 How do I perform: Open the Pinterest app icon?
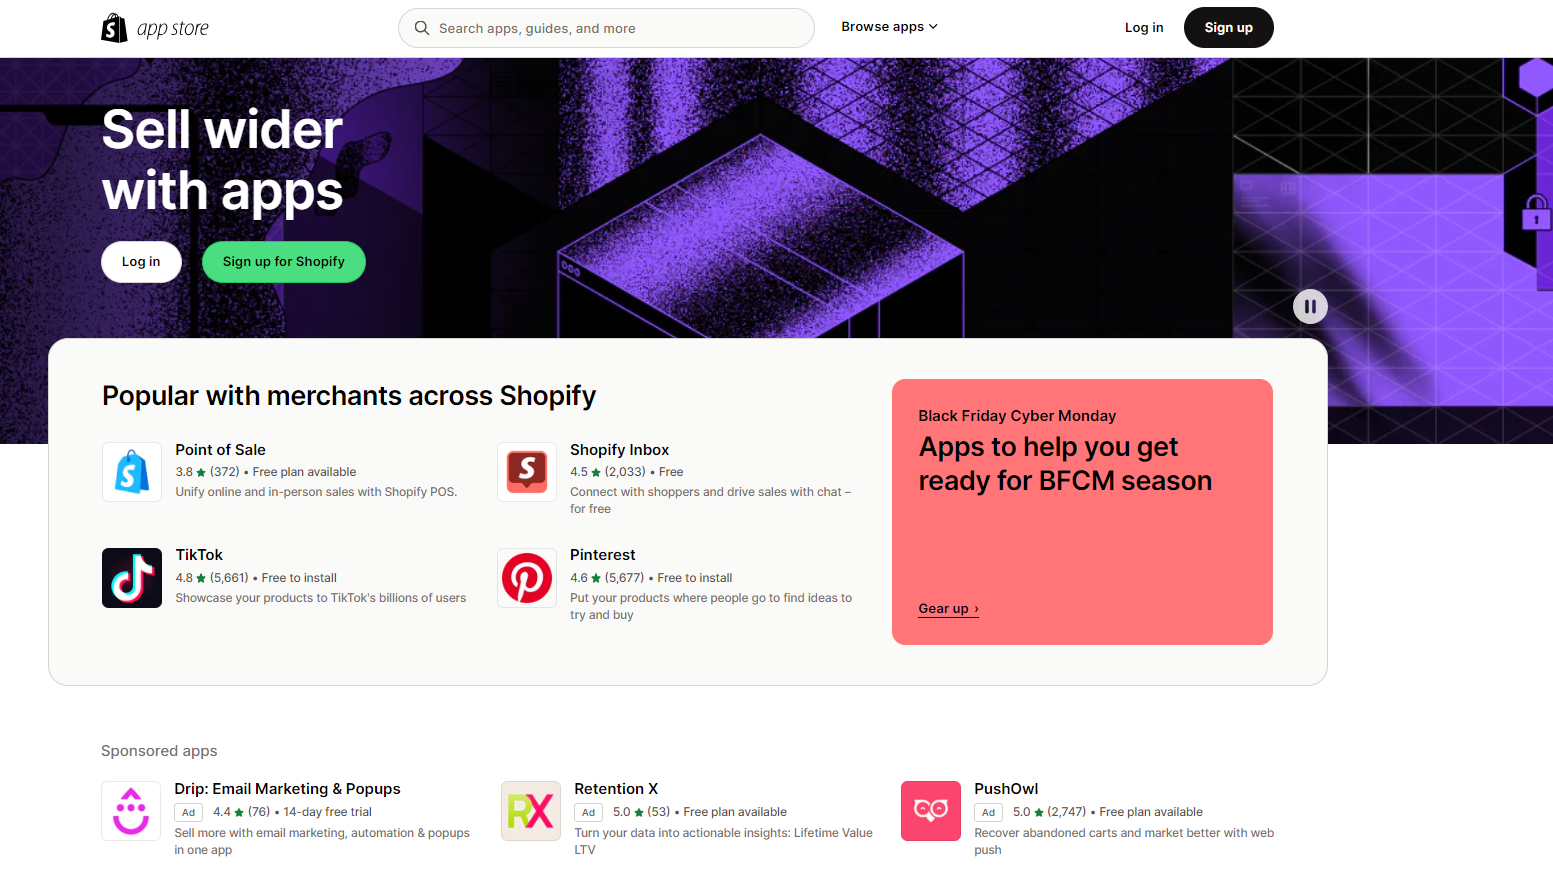coord(527,578)
